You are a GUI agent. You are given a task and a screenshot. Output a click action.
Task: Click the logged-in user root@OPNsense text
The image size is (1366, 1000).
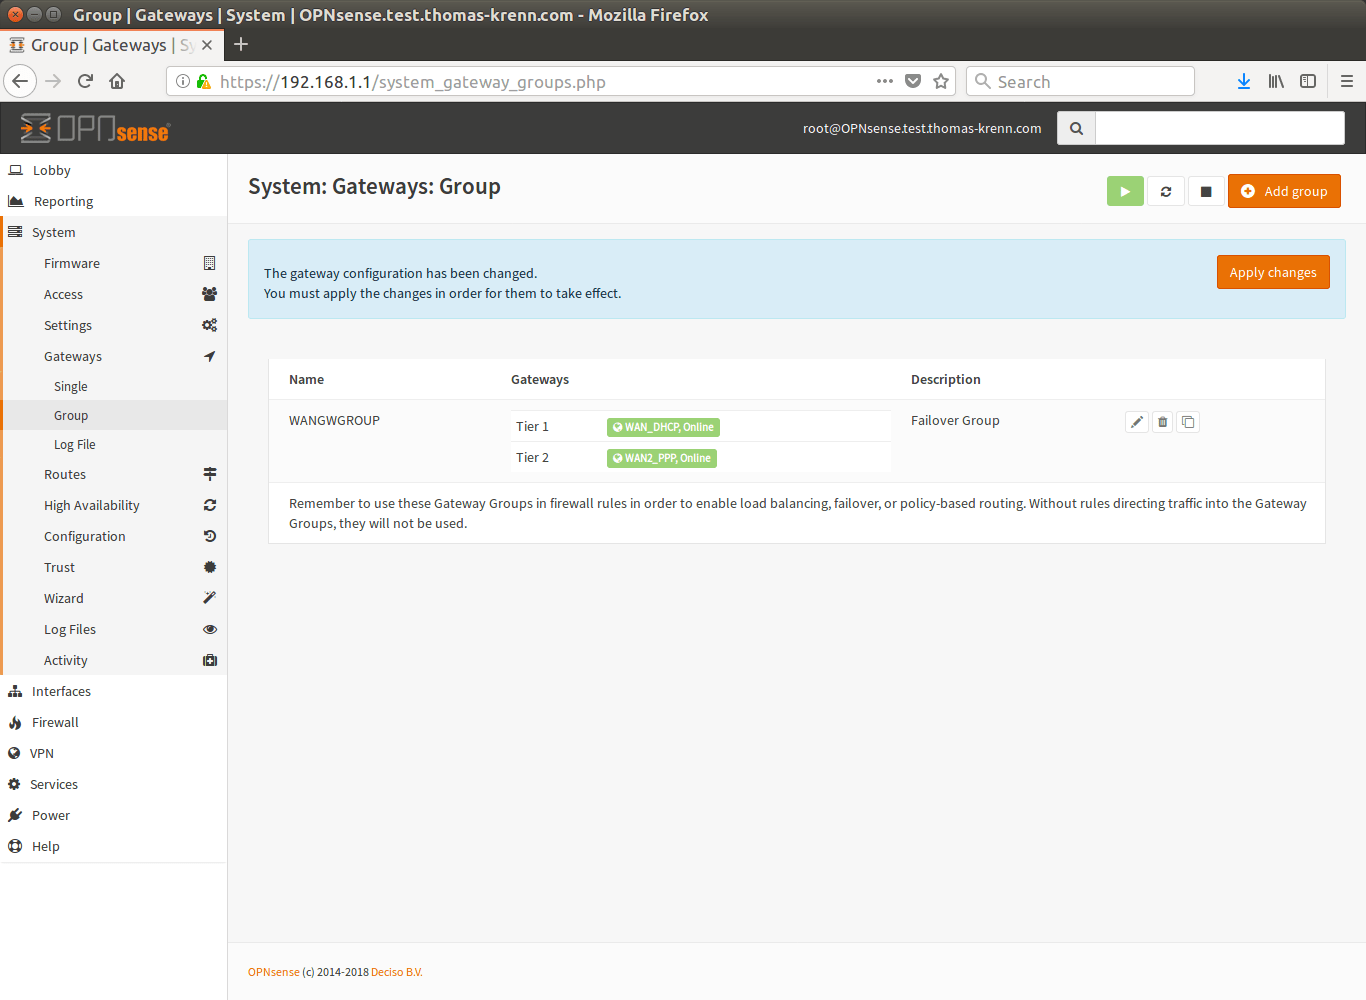pyautogui.click(x=922, y=128)
